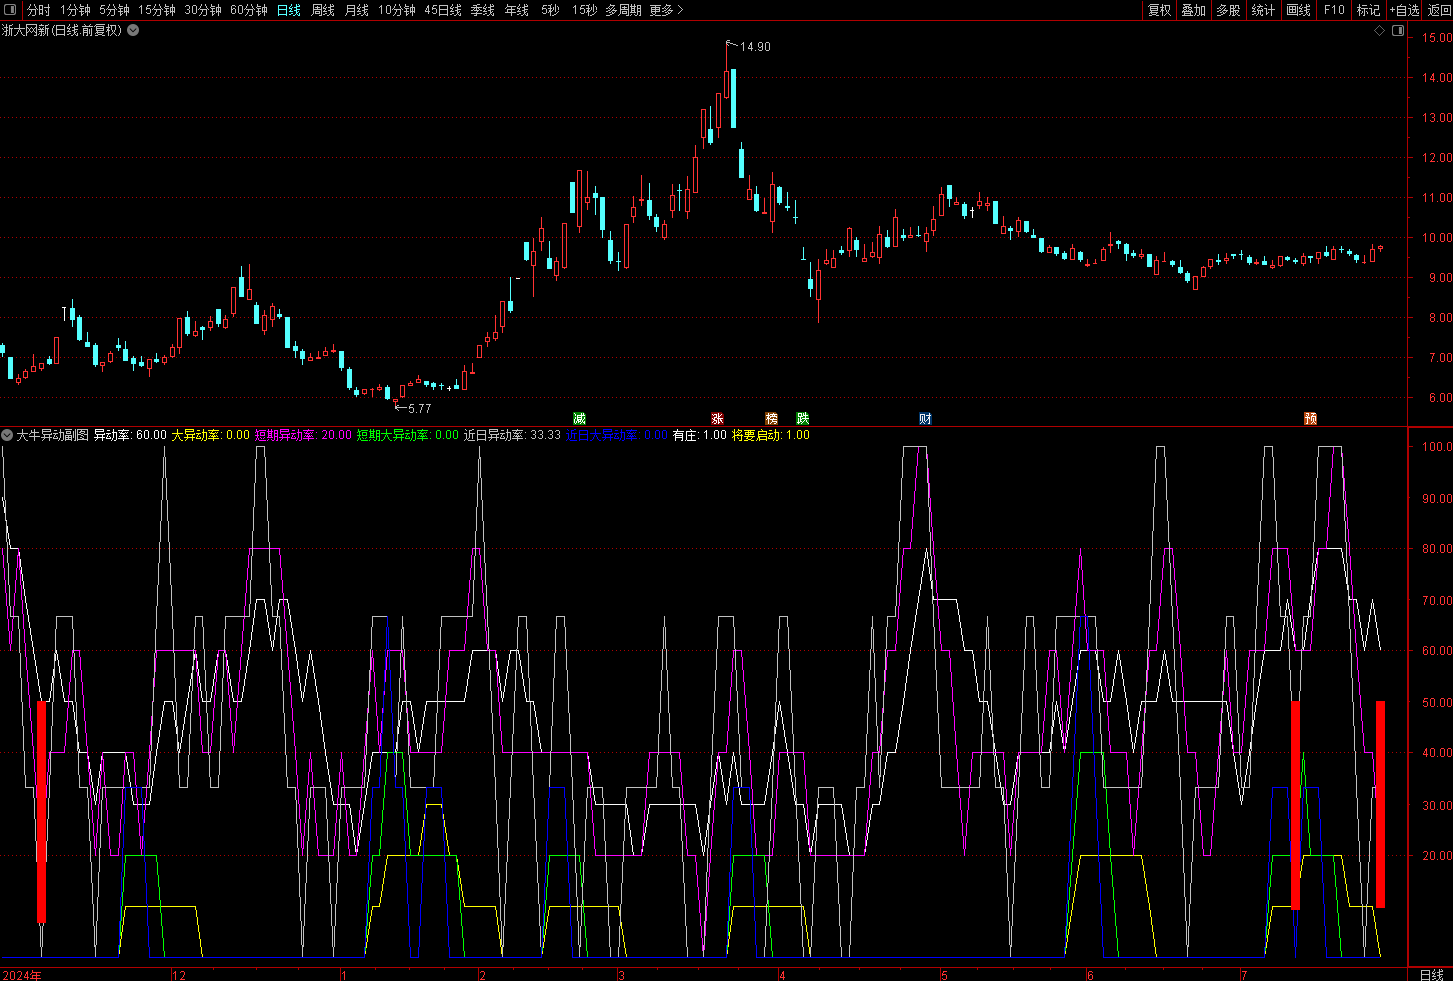
Task: Click the orange 榜 event marker
Action: click(x=771, y=419)
